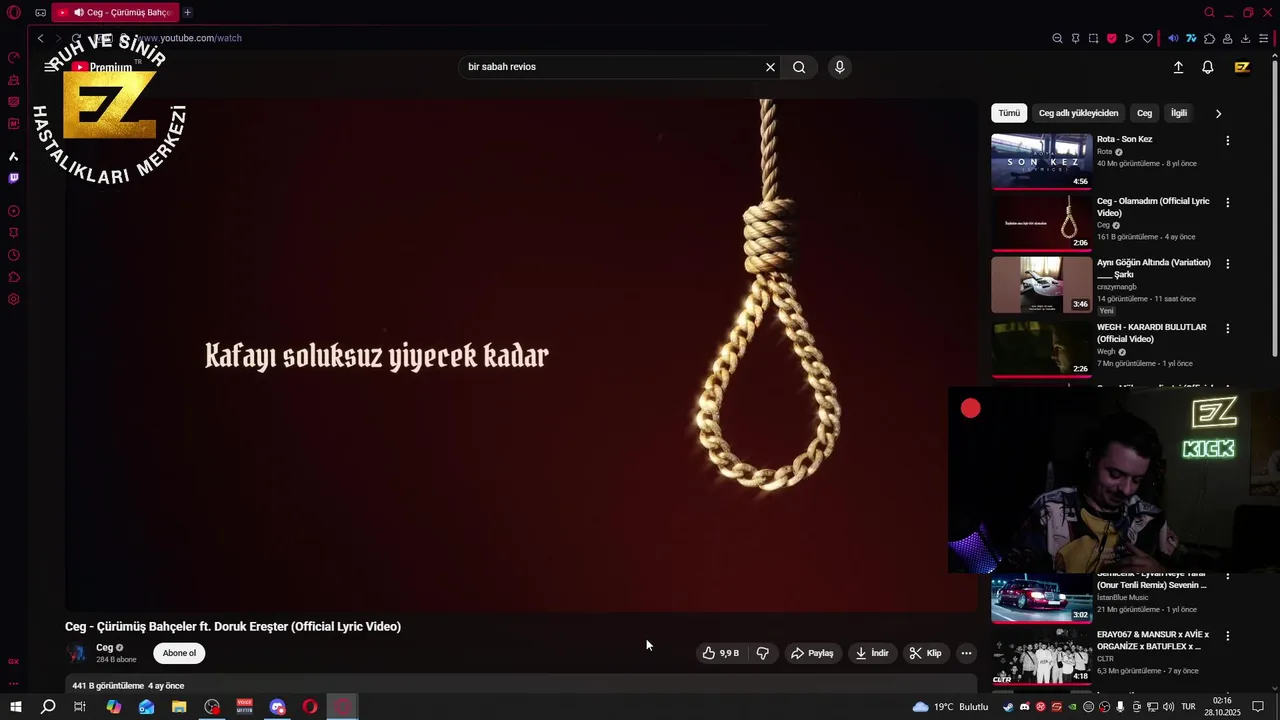Switch to the 'Ceg - Çürümüş Bahçe' tab
The height and width of the screenshot is (720, 1280).
pos(115,12)
